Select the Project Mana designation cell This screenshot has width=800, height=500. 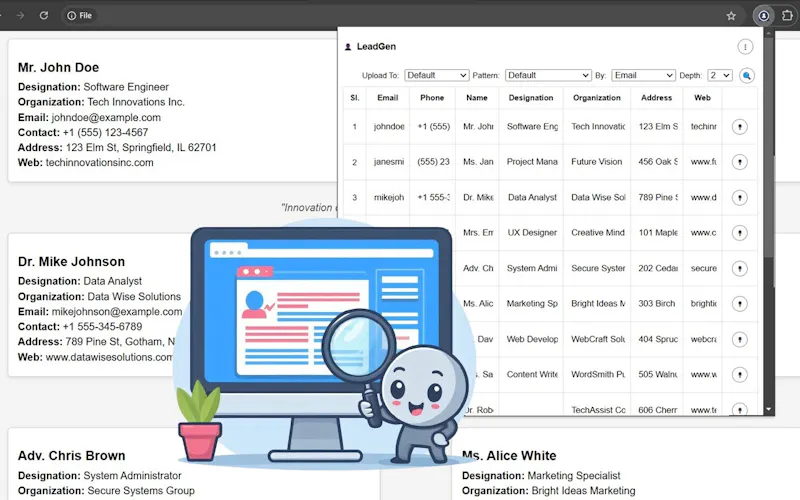click(531, 162)
